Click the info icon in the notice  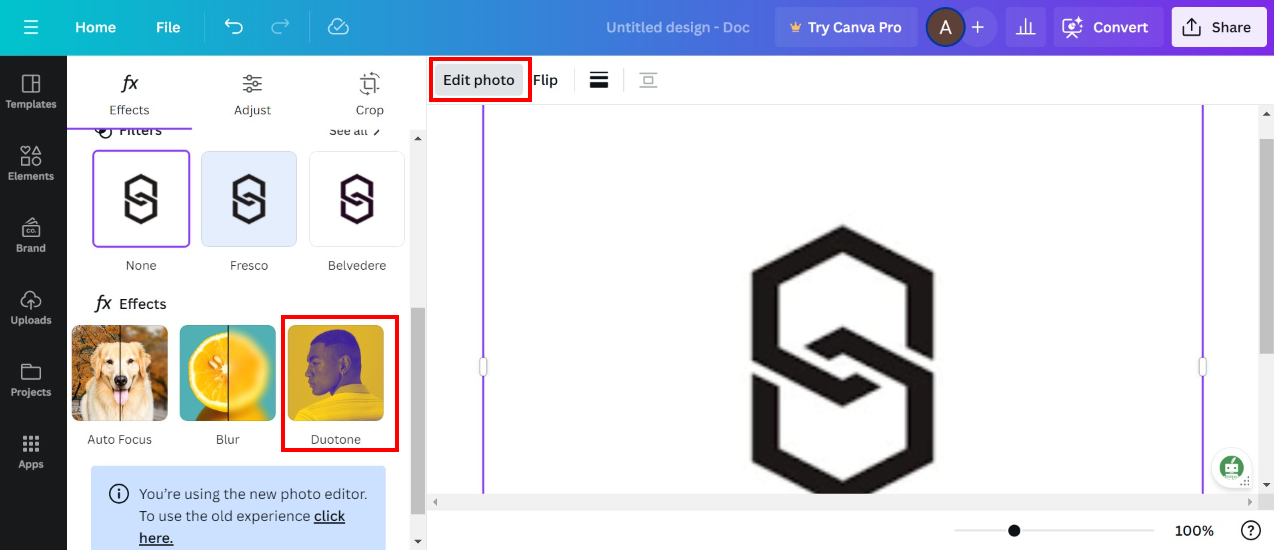point(118,493)
